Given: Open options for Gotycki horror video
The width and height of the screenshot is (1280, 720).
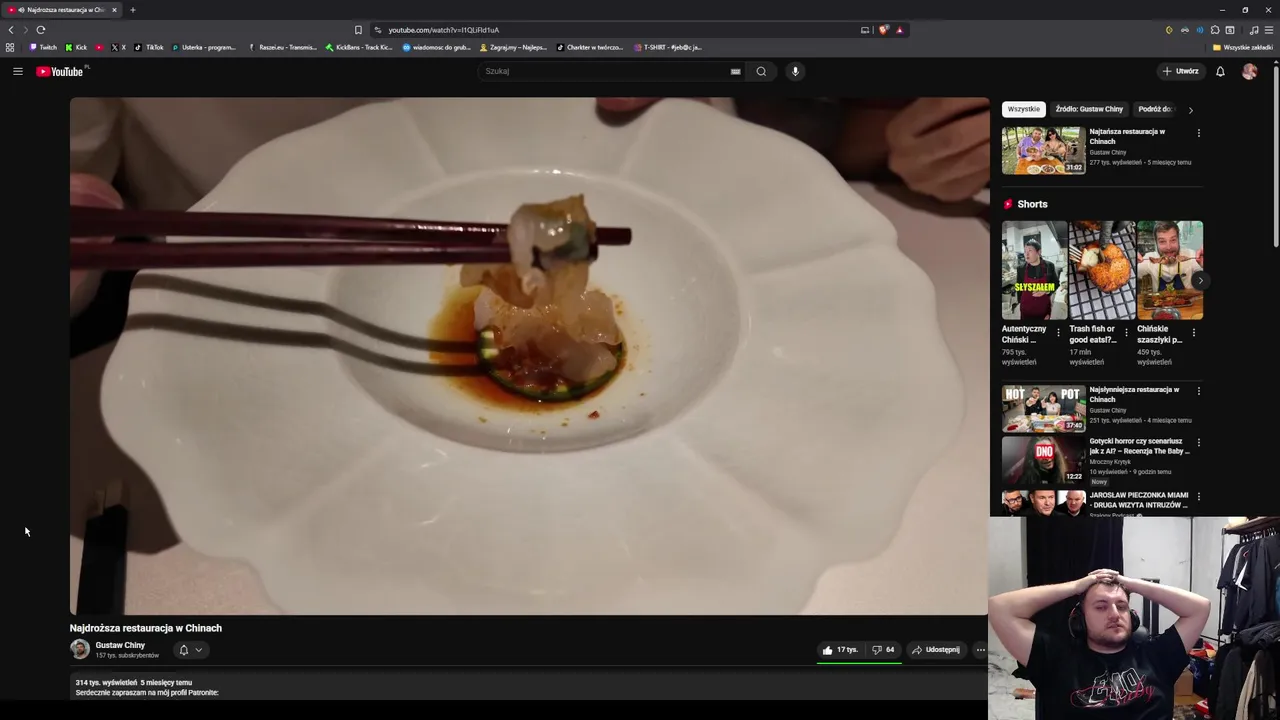Looking at the screenshot, I should [x=1198, y=442].
